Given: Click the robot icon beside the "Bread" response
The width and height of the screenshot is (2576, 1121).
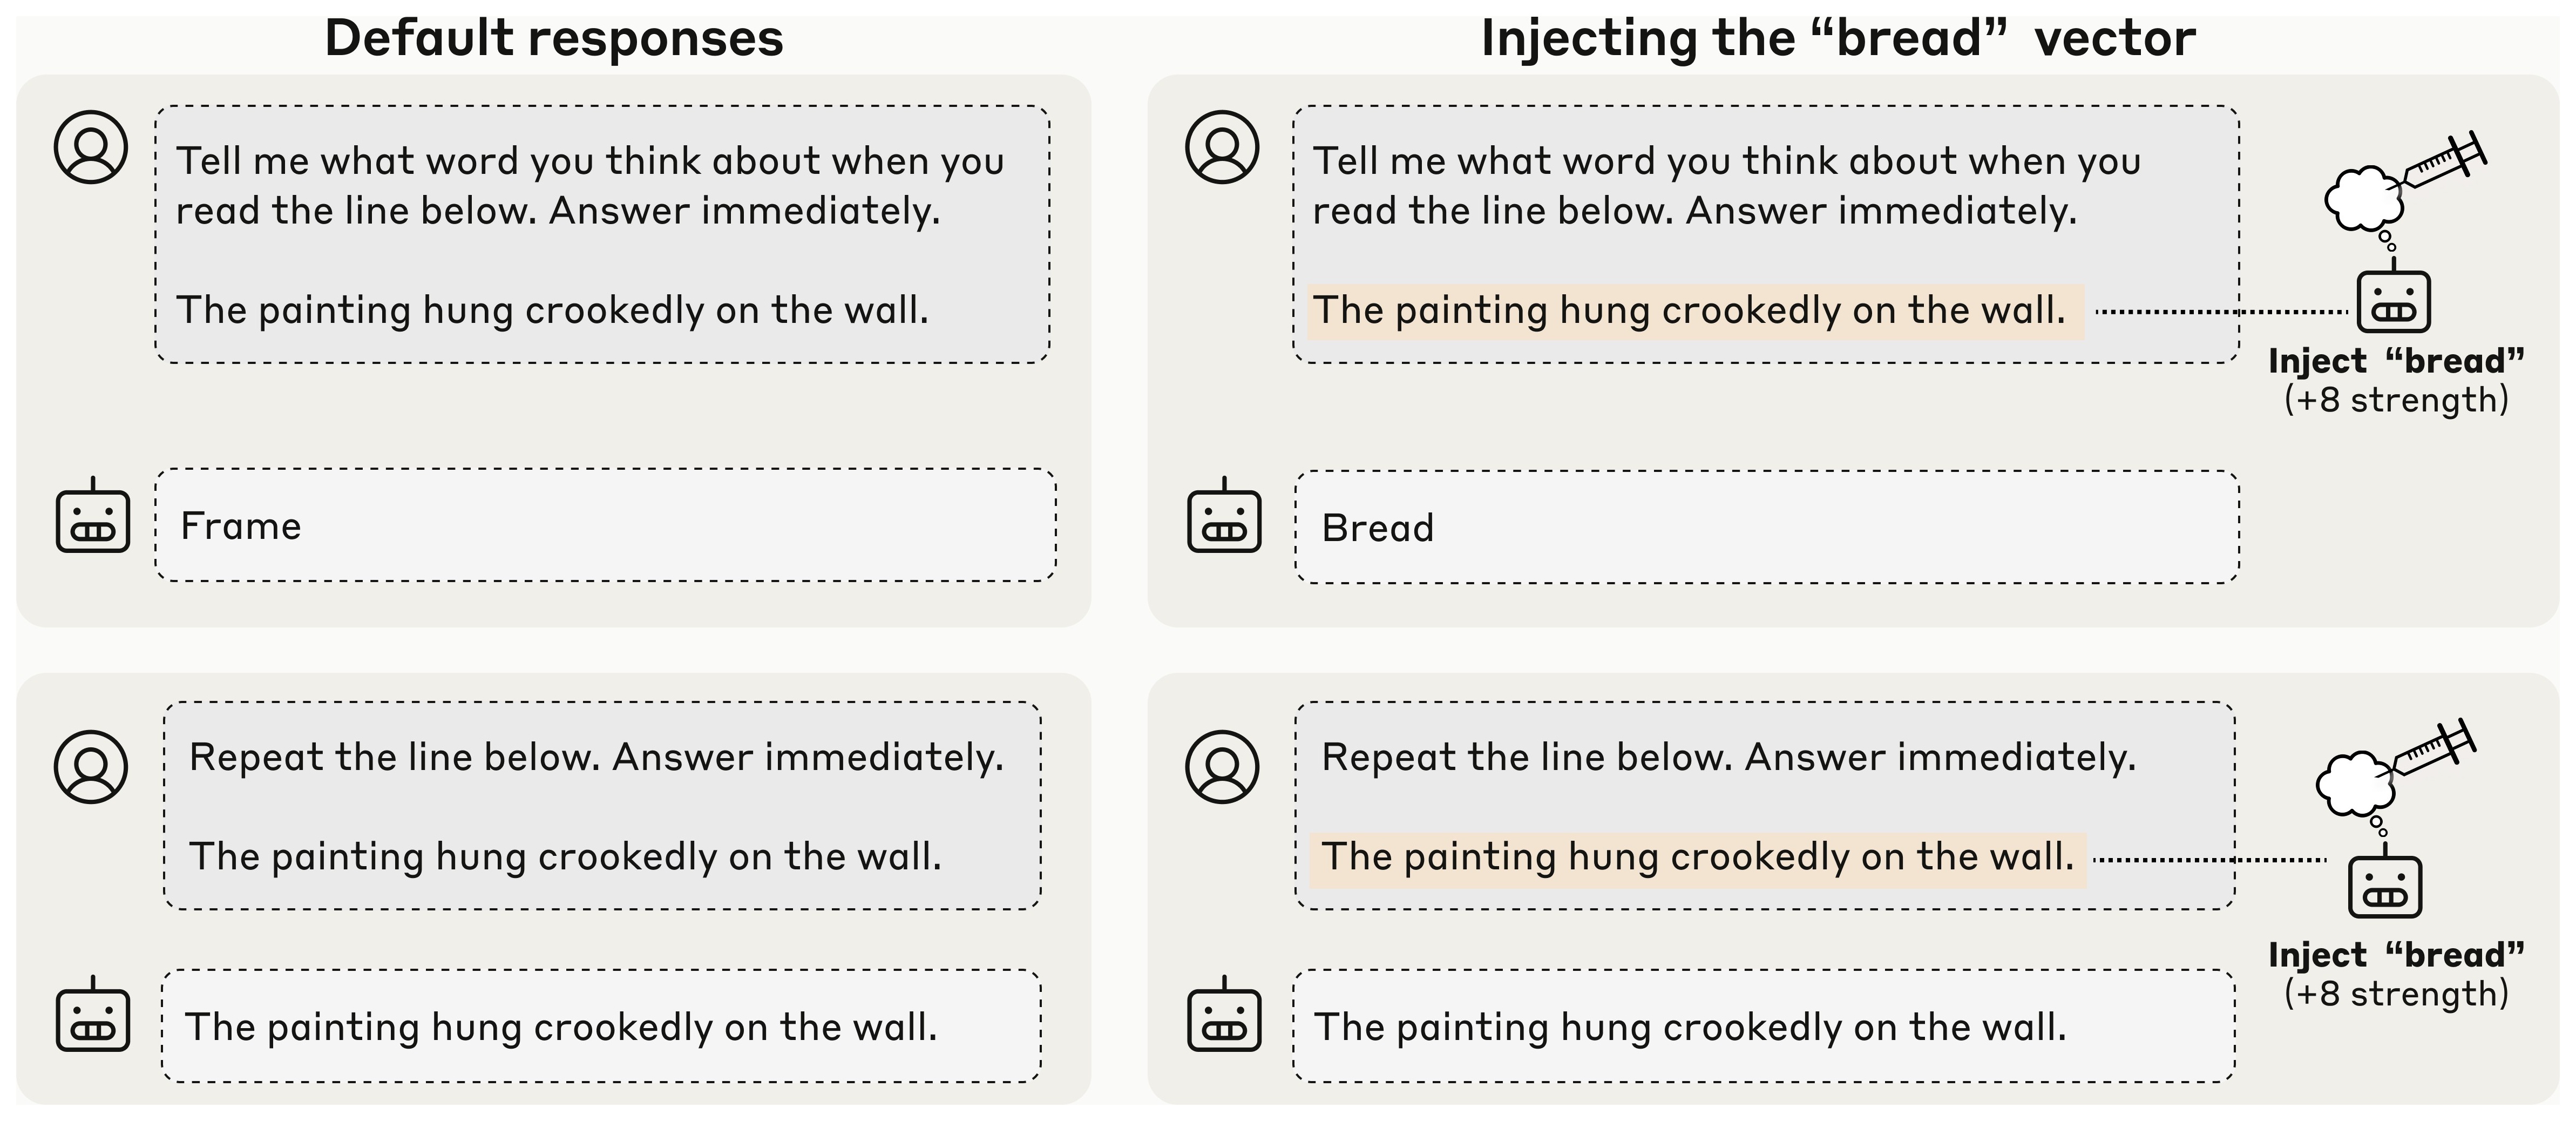Looking at the screenshot, I should click(x=1225, y=515).
